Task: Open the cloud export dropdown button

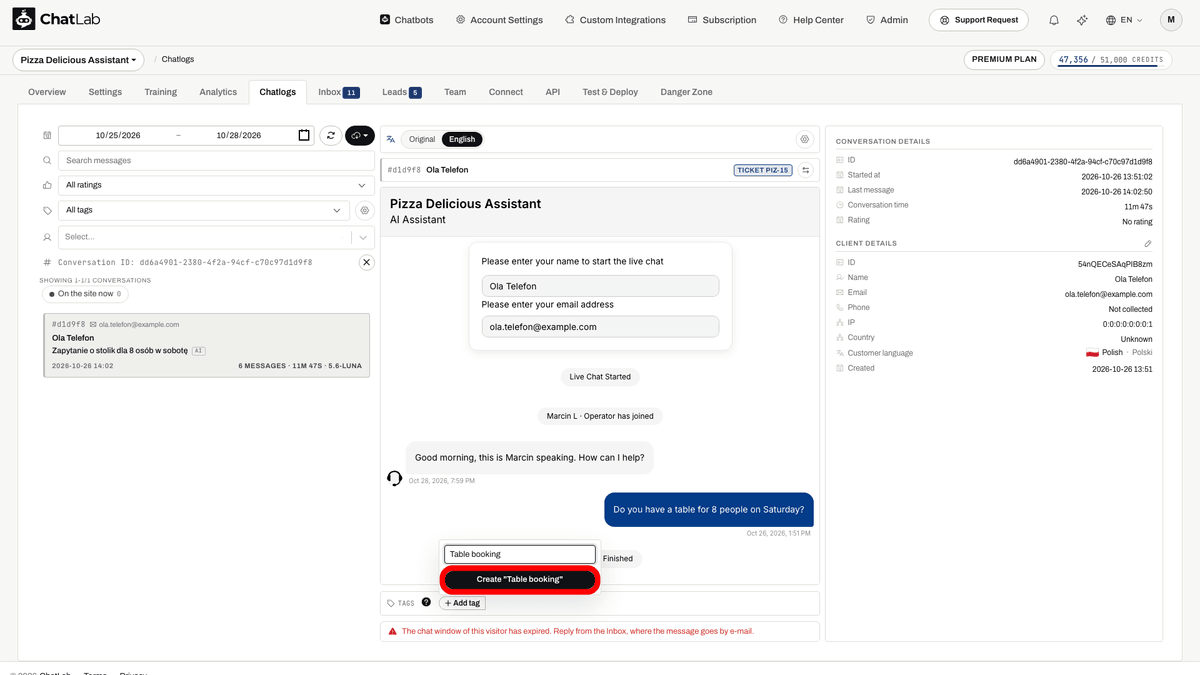Action: [360, 135]
